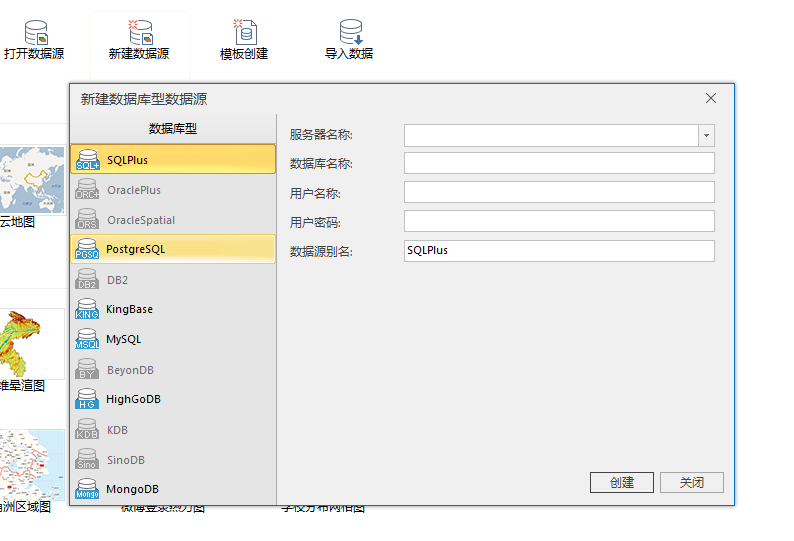The image size is (794, 541).
Task: Click the 数据库型 list header
Action: pos(173,129)
